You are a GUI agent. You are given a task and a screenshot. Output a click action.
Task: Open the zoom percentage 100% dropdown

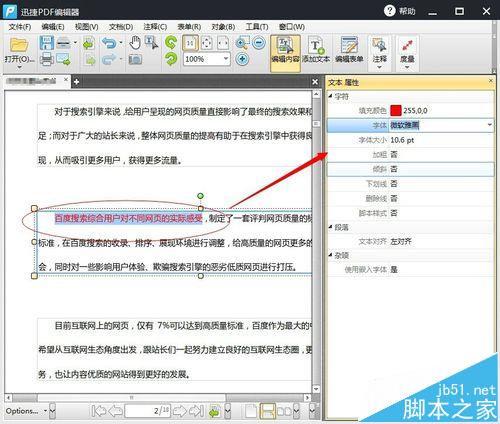pos(226,59)
